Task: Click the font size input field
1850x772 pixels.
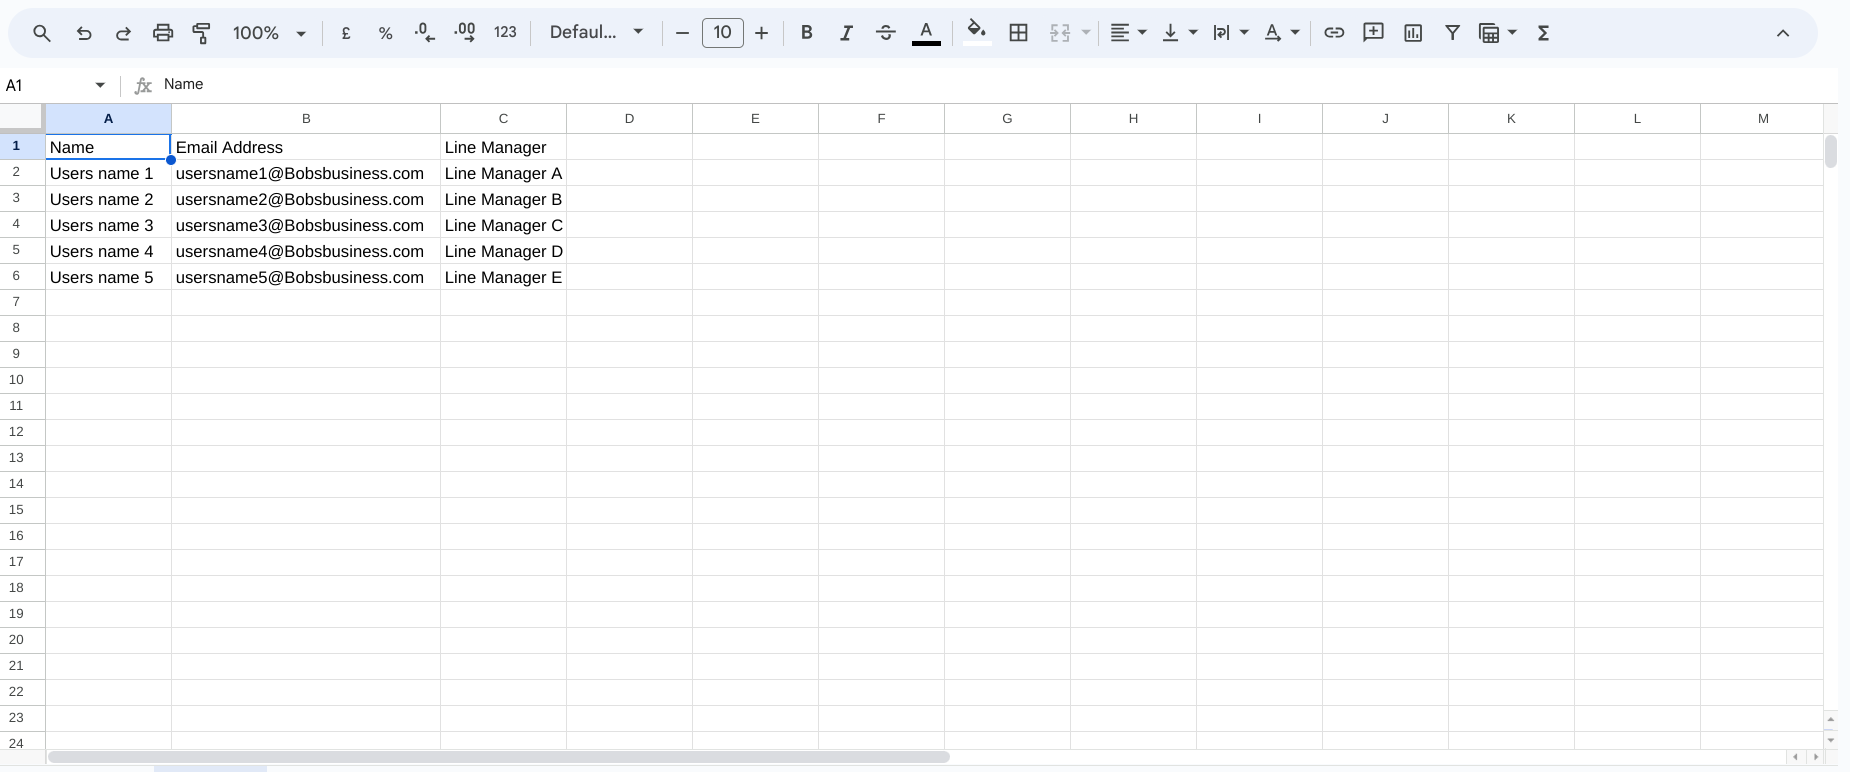Action: pos(722,33)
